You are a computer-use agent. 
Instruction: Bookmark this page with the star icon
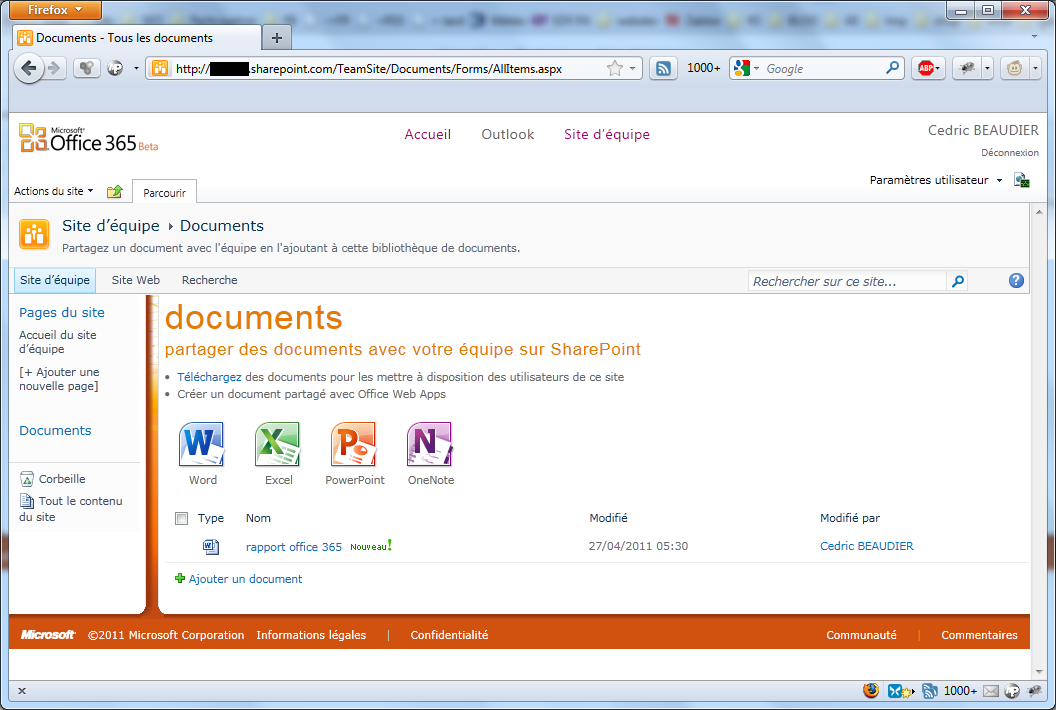[614, 68]
